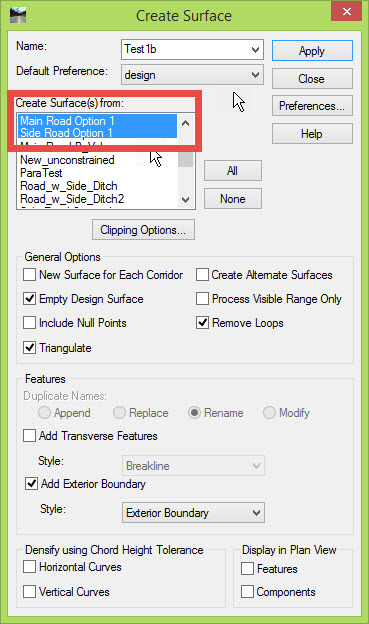Click the corridor list scrollbar thumb
Screen dimensions: 369x624
tap(185, 159)
